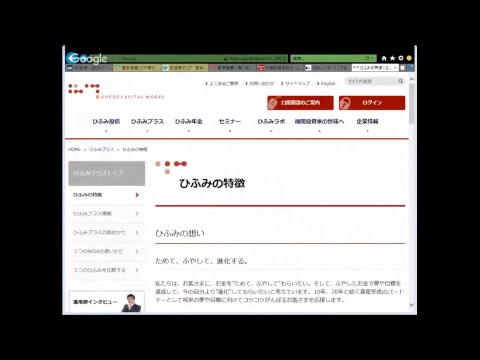
Task: Click the page scrollbar down arrow
Action: coord(412,305)
